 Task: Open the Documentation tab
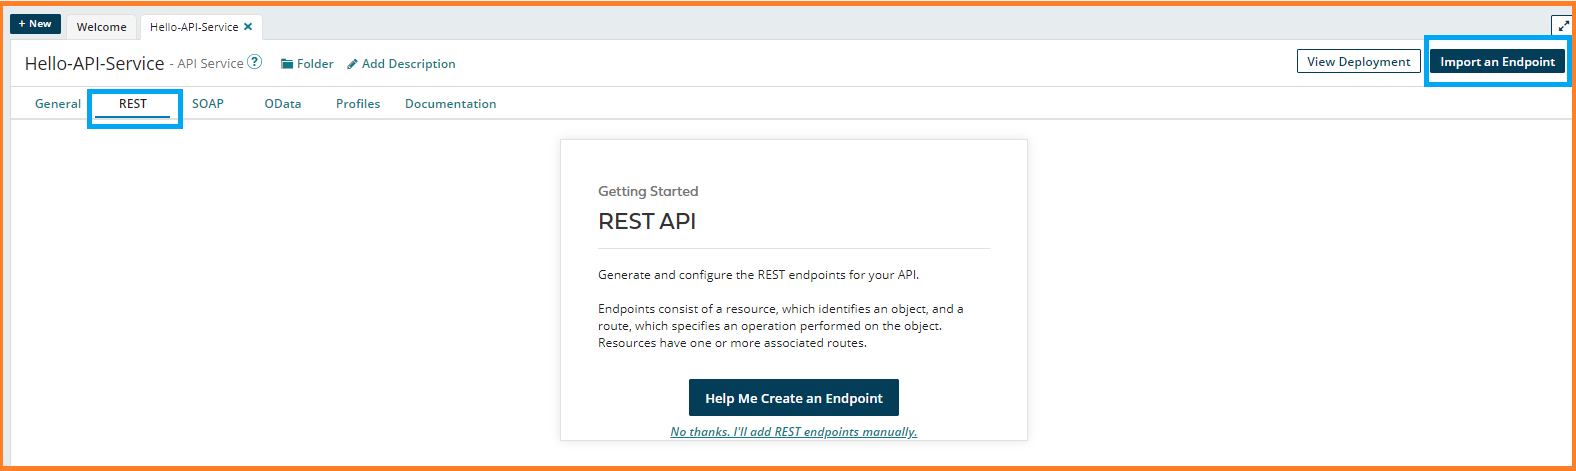[x=450, y=104]
